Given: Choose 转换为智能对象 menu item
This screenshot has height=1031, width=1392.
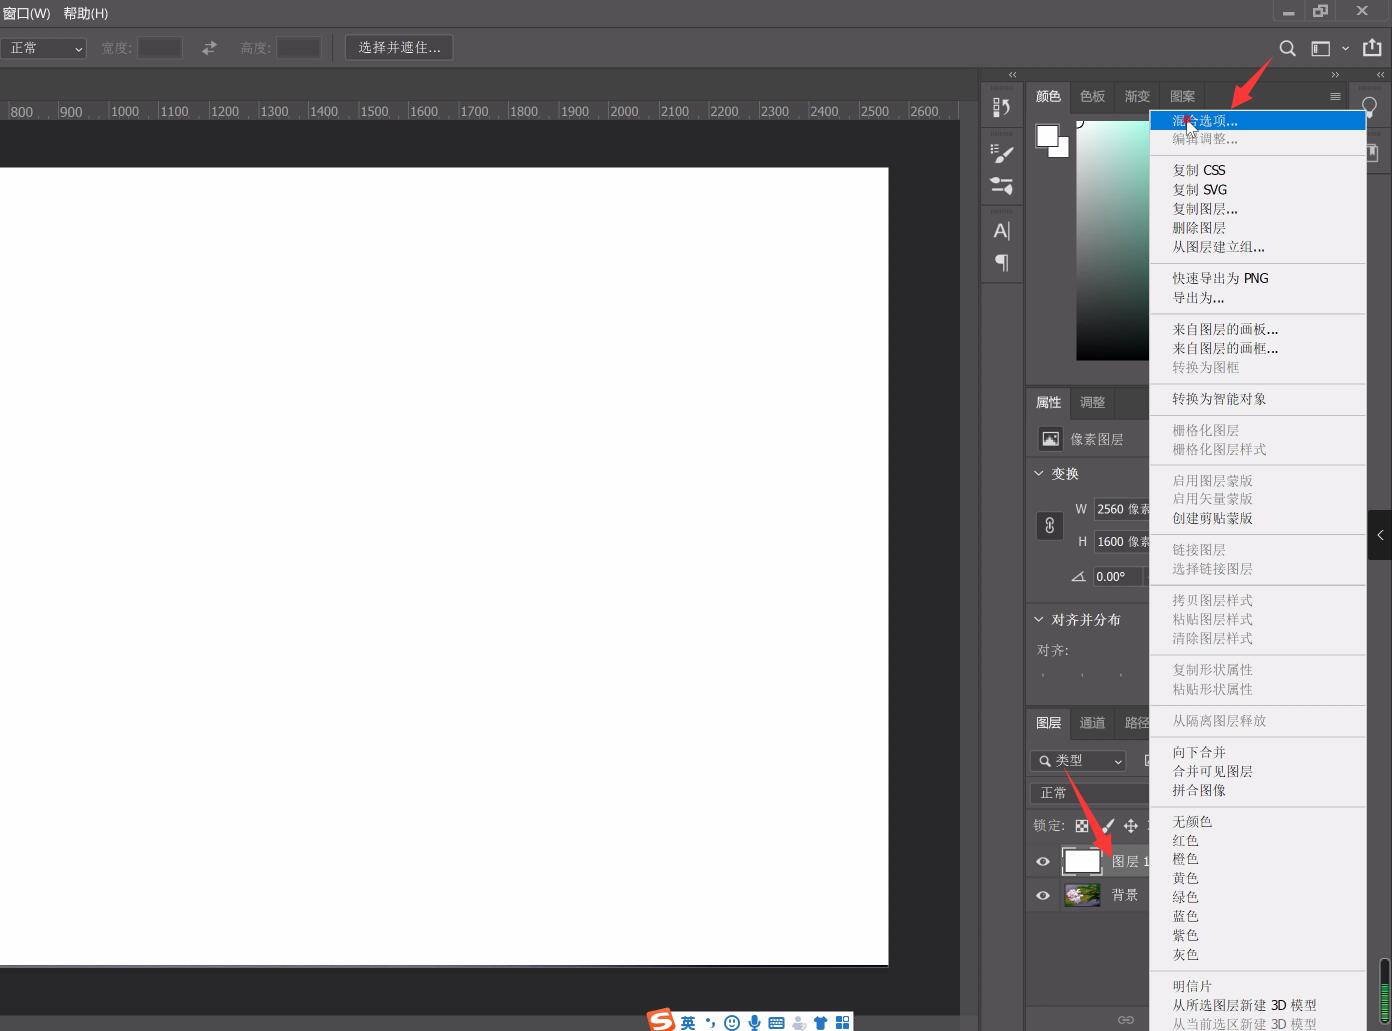Looking at the screenshot, I should point(1258,399).
